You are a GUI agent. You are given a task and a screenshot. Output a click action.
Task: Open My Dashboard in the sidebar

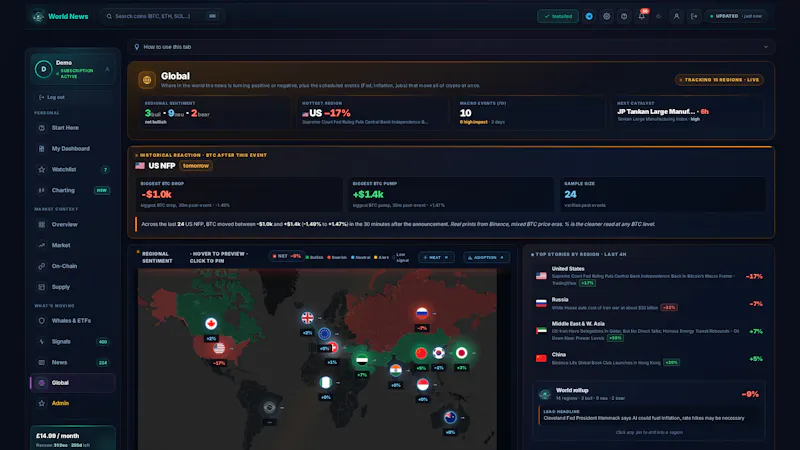point(72,148)
